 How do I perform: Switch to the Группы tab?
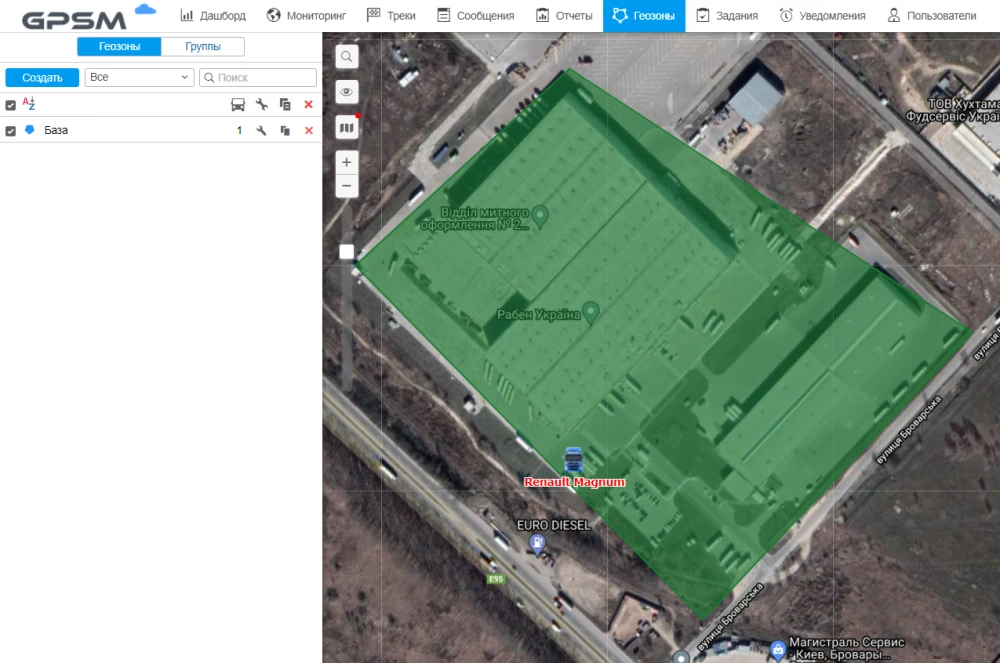click(x=203, y=47)
